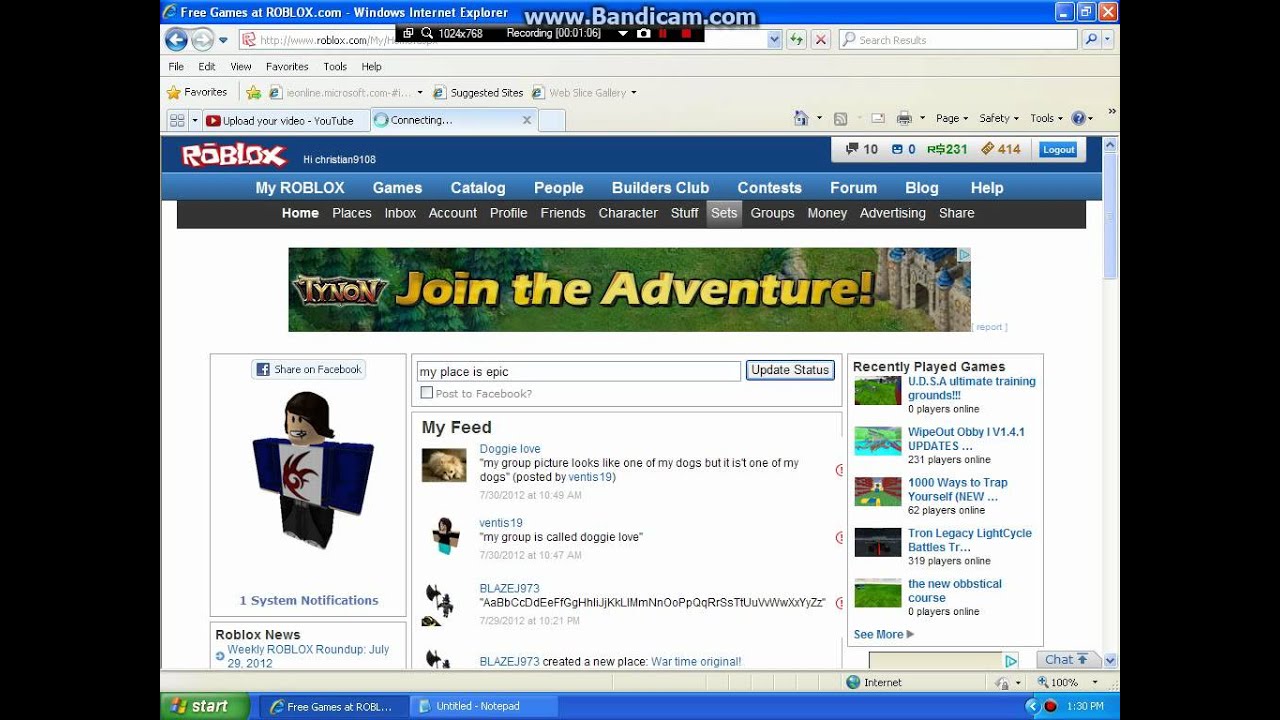Click the Home house icon in command bar

click(x=800, y=118)
